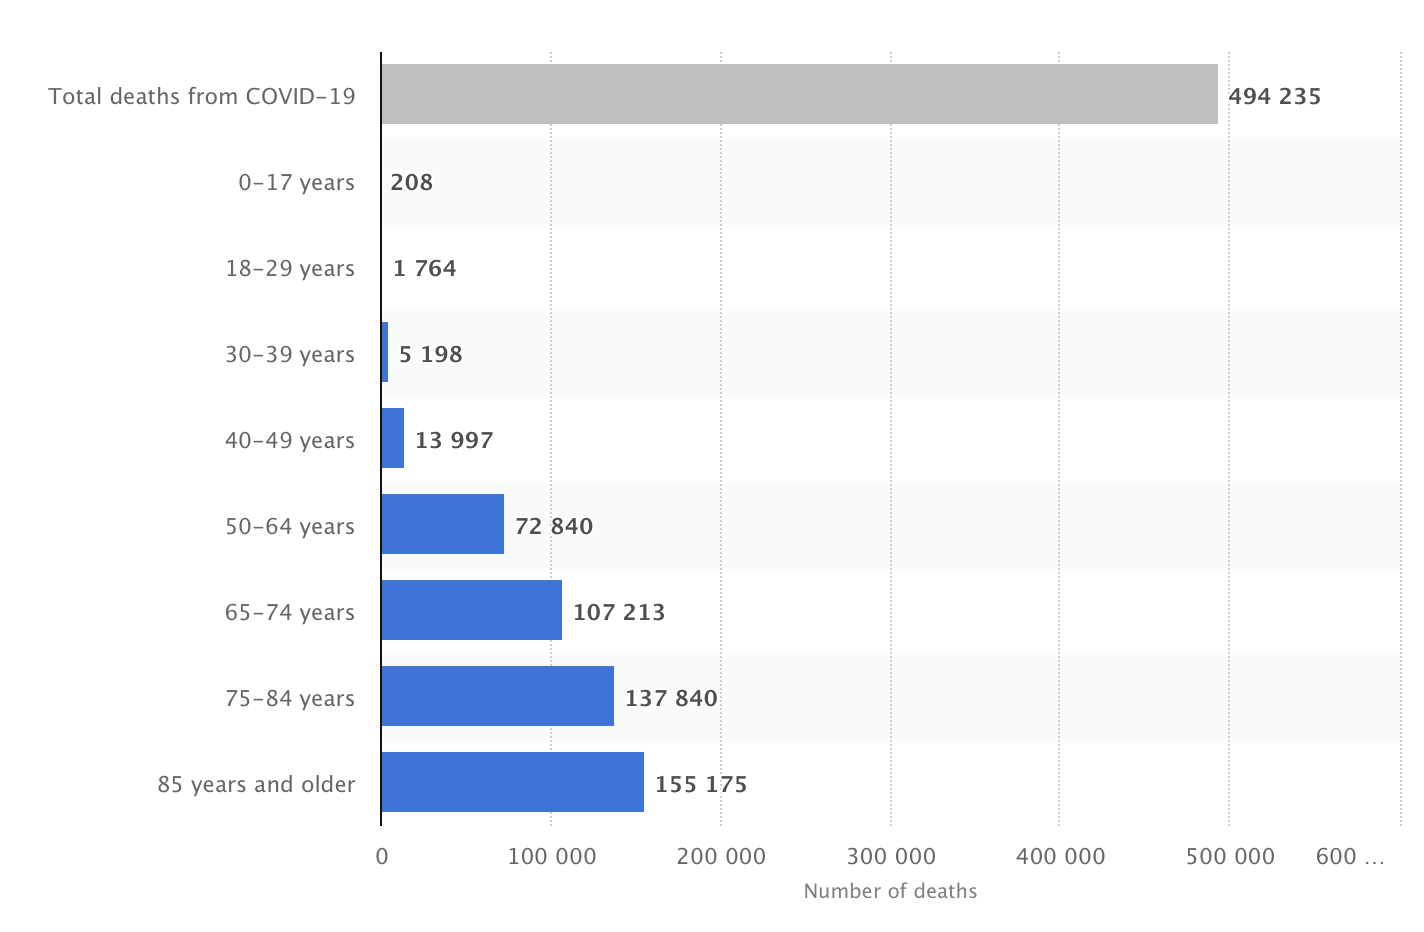The height and width of the screenshot is (932, 1424).
Task: Click the 'Number of deaths' axis title
Action: coord(890,891)
